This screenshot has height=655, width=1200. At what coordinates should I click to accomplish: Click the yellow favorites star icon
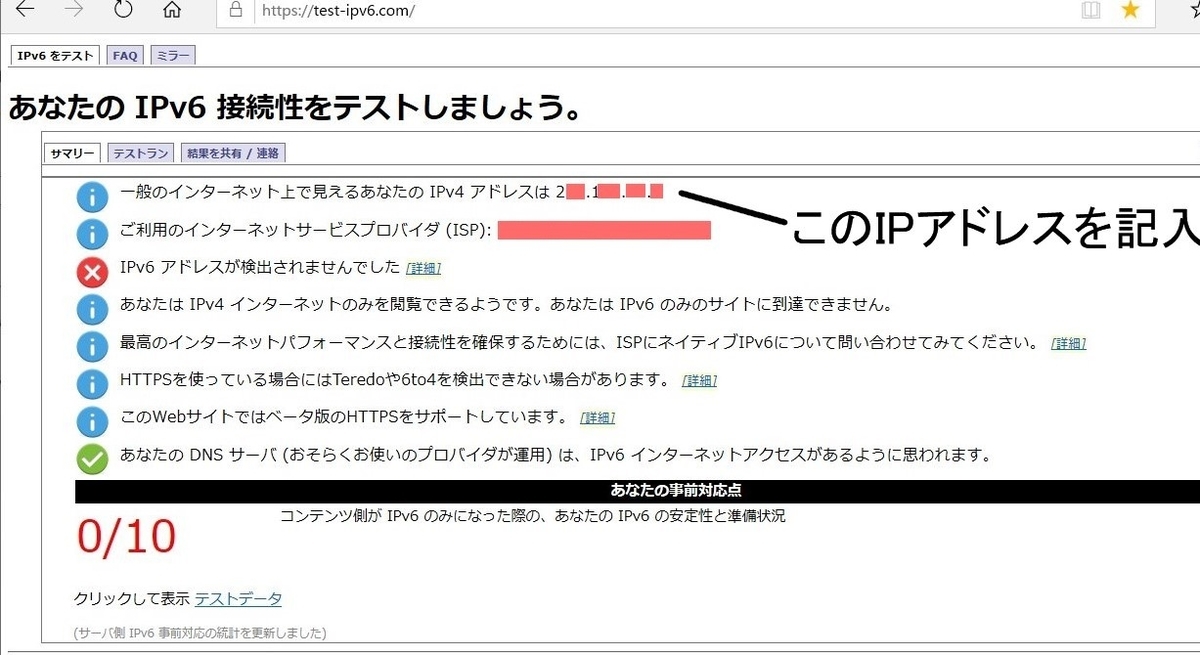point(1130,10)
